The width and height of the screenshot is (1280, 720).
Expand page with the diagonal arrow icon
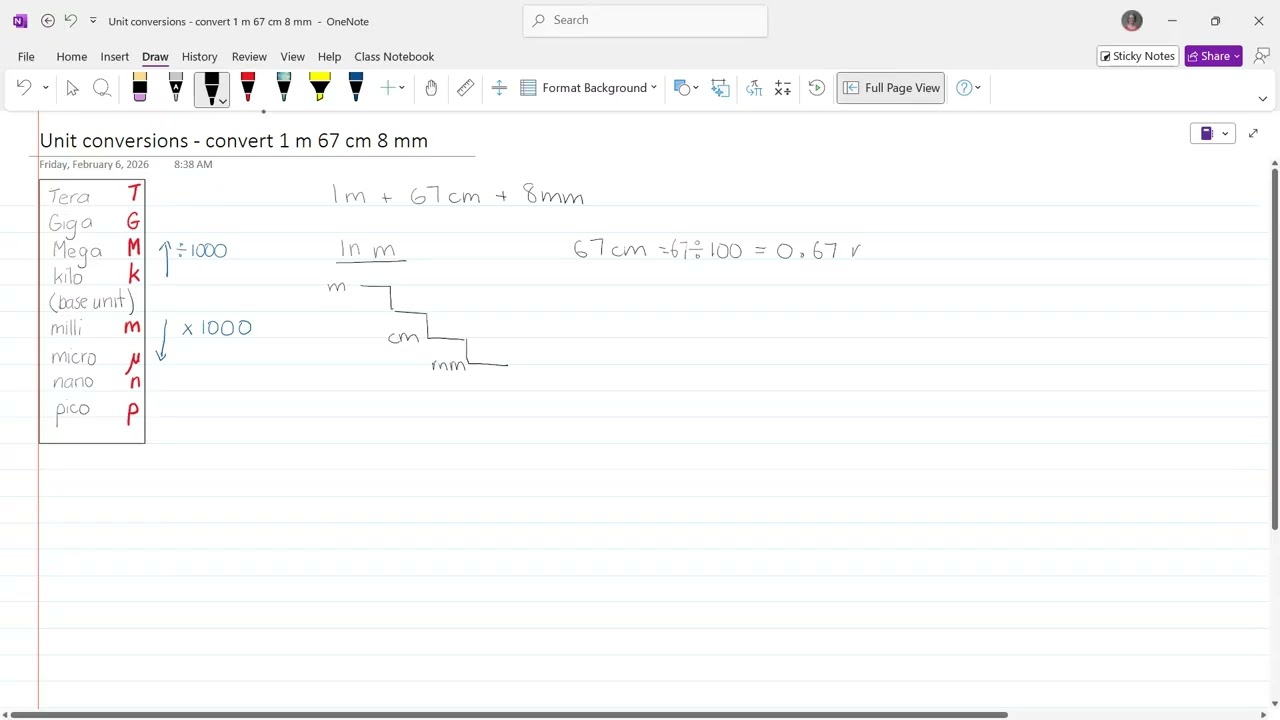[1253, 133]
